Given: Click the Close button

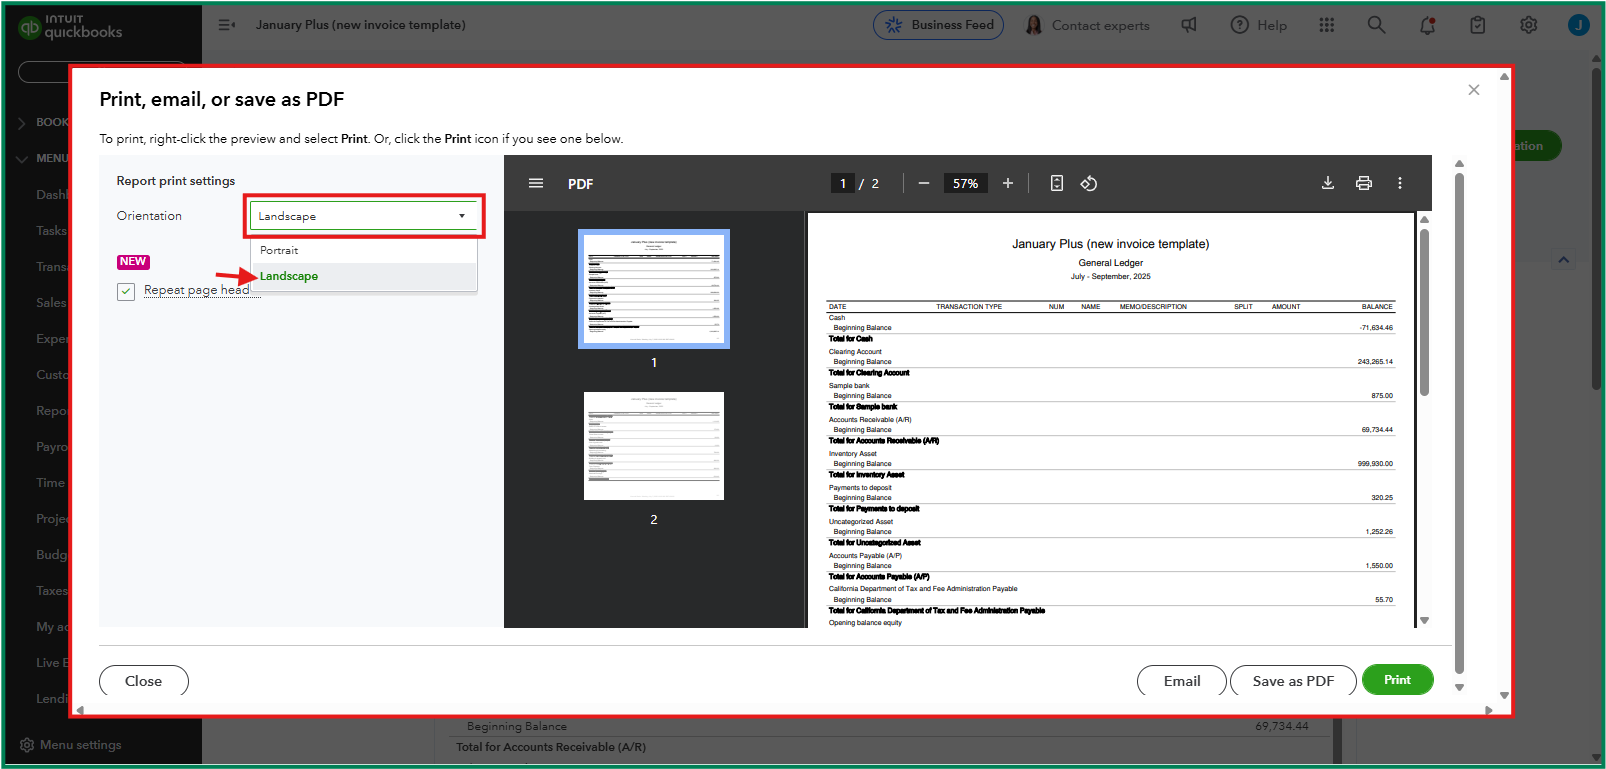Looking at the screenshot, I should [x=144, y=681].
